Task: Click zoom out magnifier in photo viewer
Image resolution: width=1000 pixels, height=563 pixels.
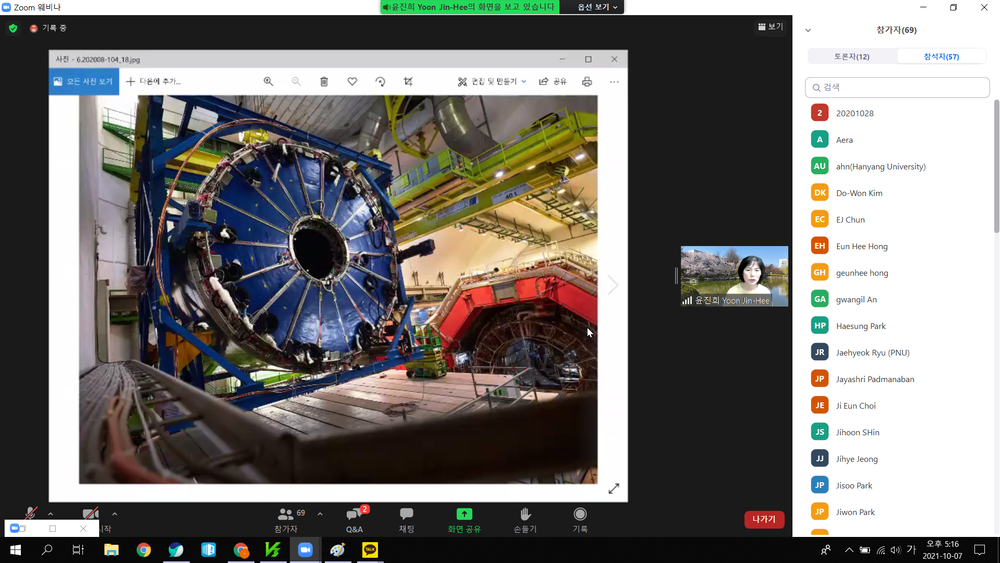Action: pos(296,82)
